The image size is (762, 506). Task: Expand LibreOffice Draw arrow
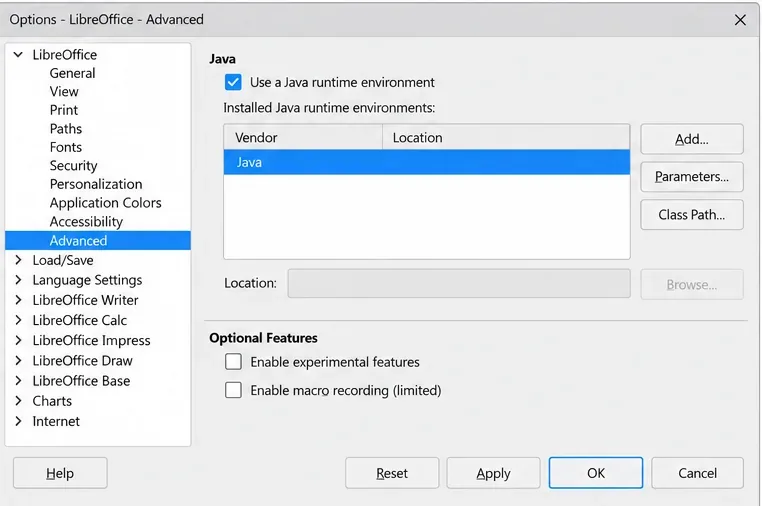(x=18, y=361)
